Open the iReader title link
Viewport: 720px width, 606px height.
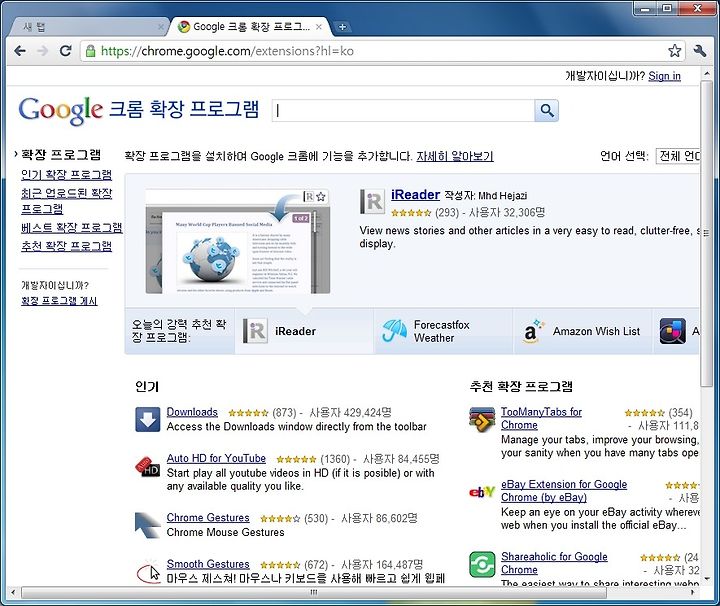click(416, 195)
